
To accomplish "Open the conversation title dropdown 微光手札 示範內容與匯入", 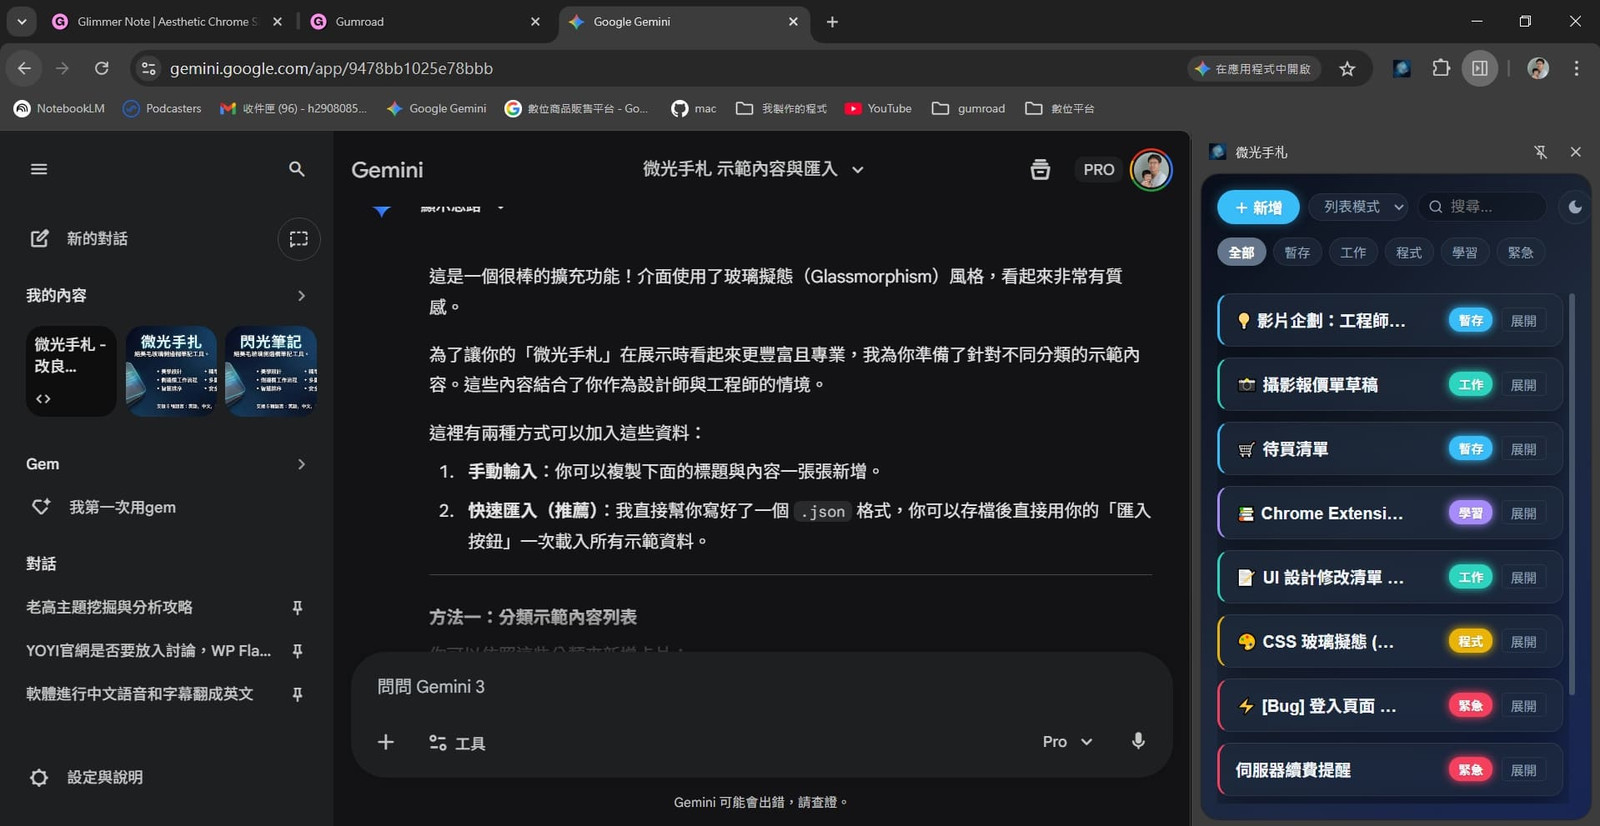I will point(753,169).
